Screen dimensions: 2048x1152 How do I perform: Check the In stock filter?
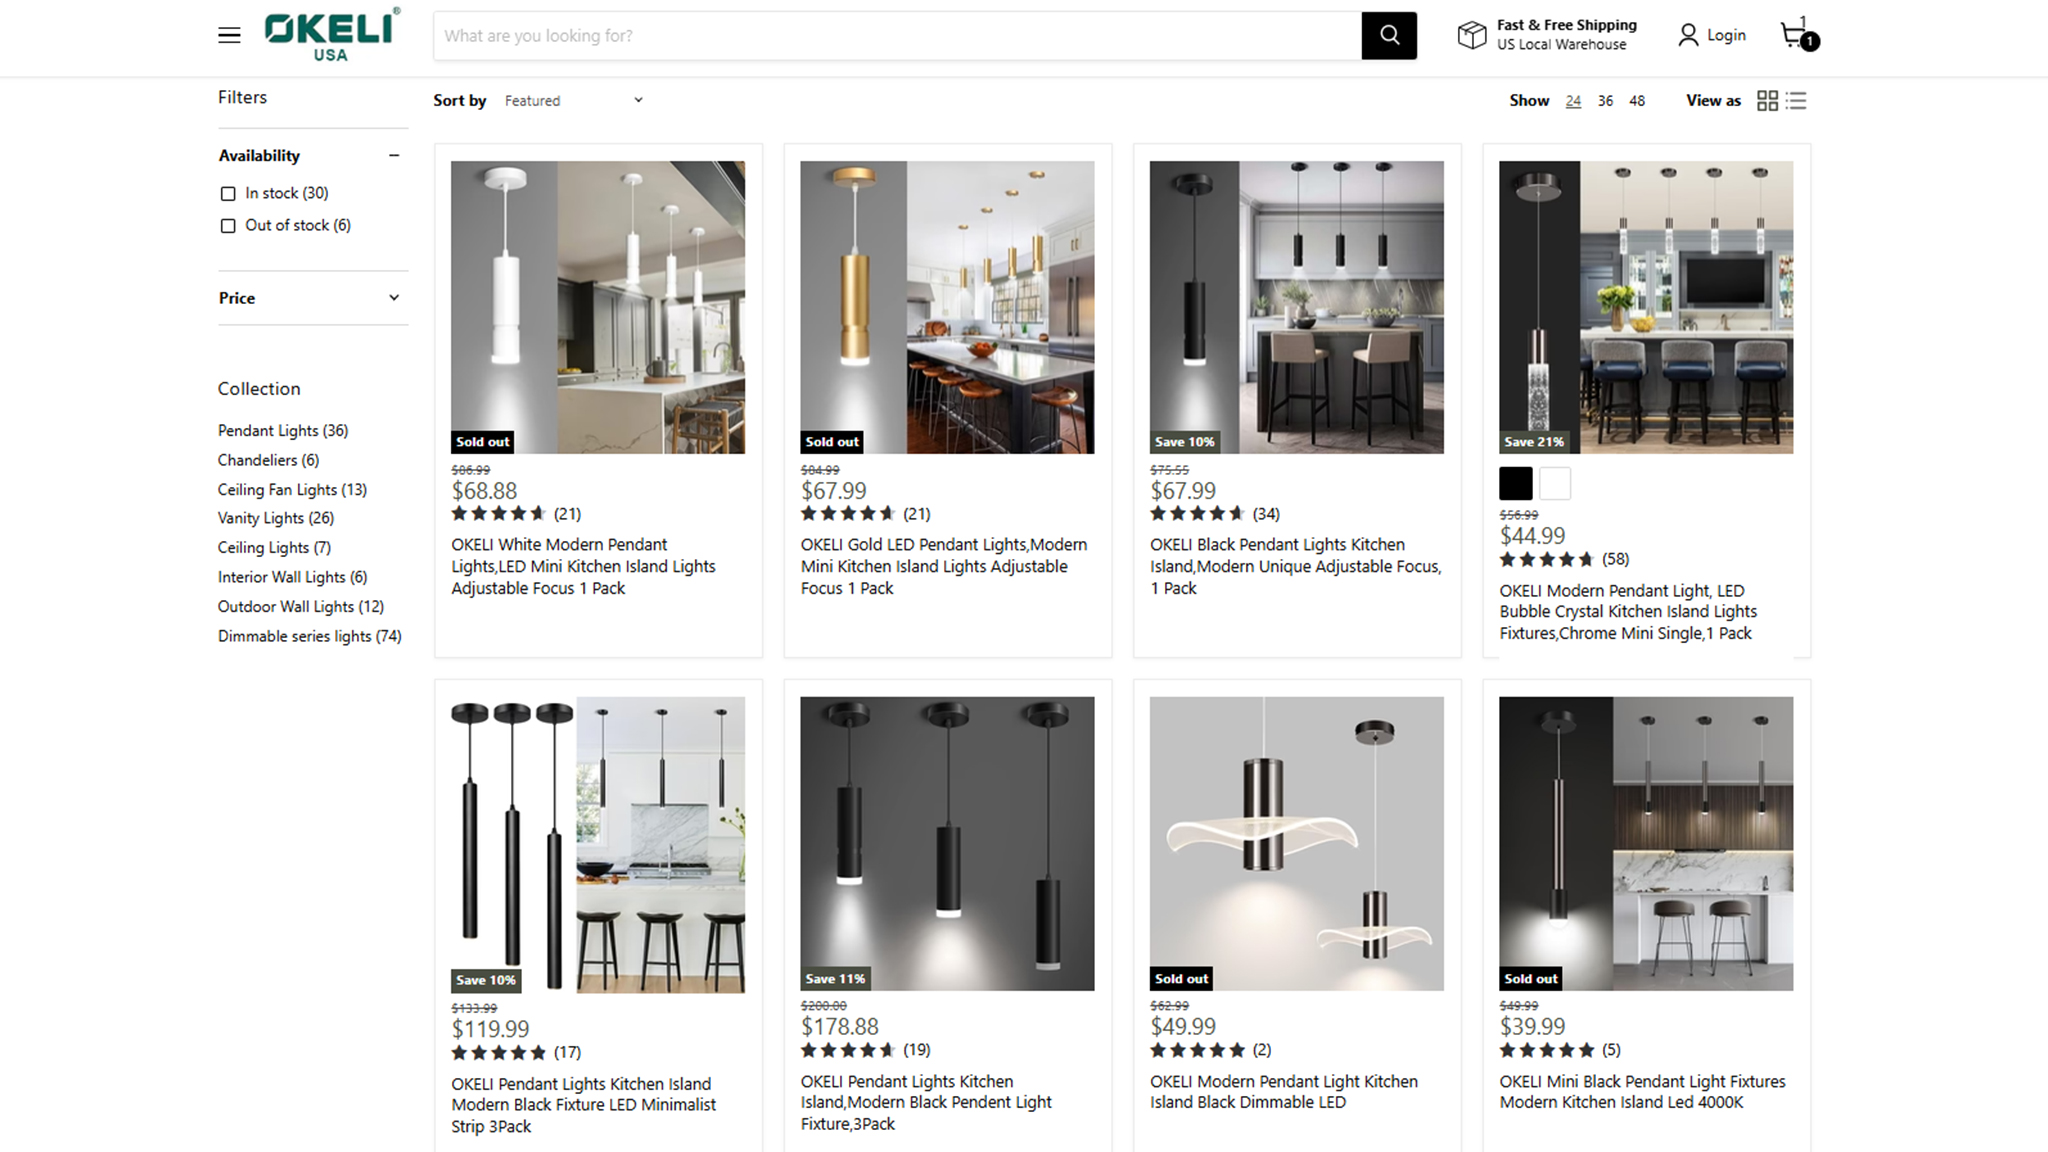(228, 194)
